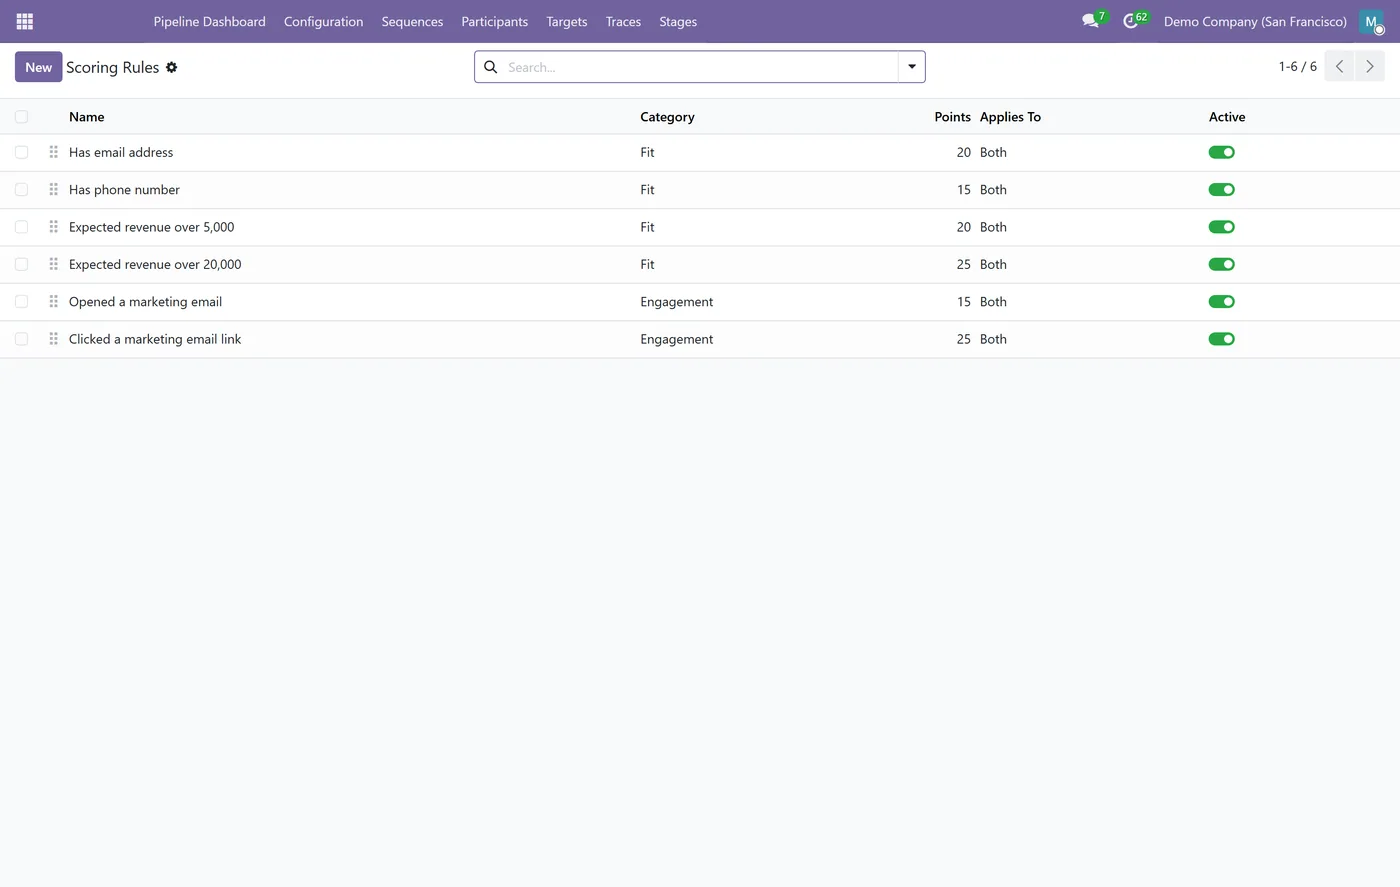Open the Clicked a marketing email link rule
The width and height of the screenshot is (1400, 887).
[155, 339]
